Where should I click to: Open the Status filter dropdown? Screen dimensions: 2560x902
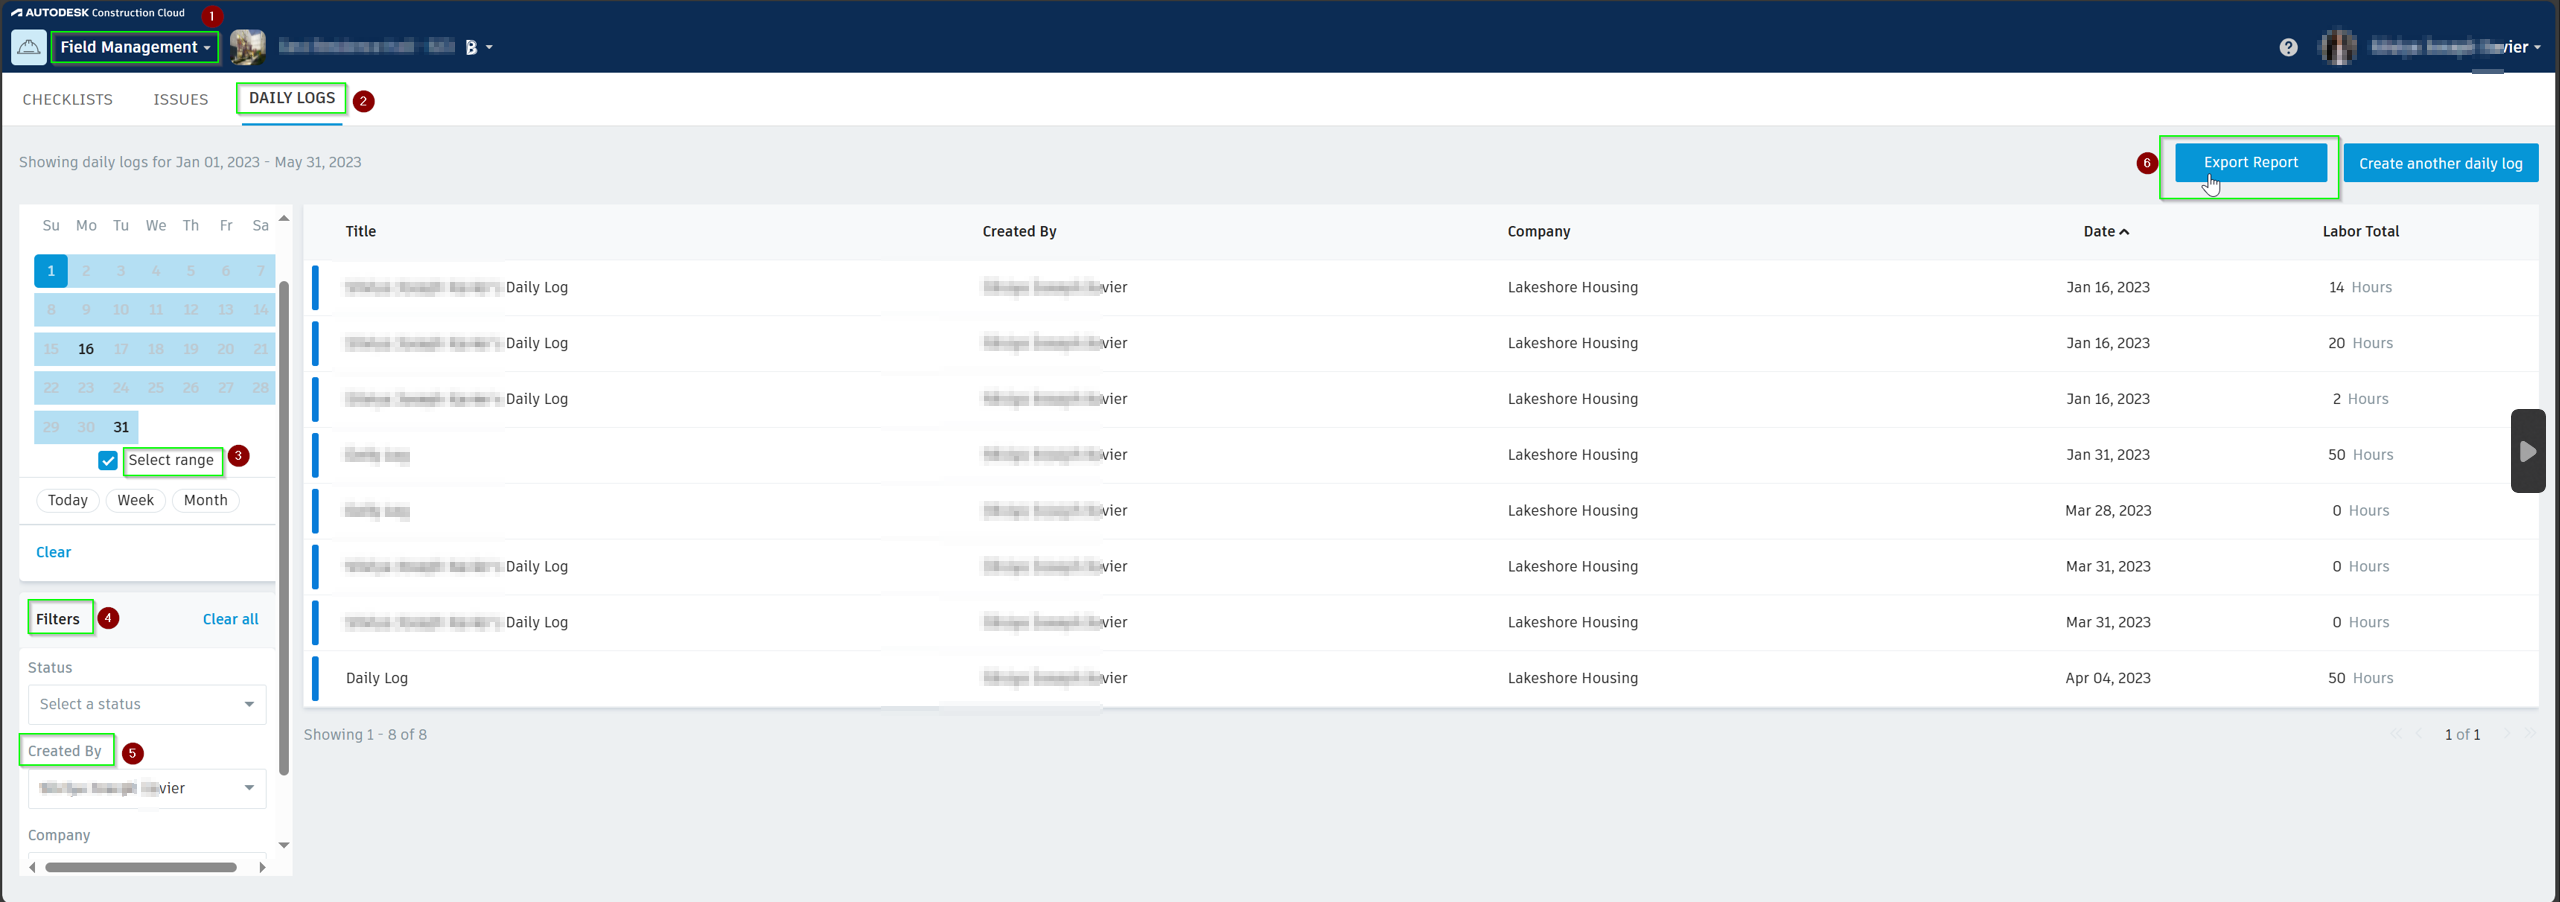[146, 703]
